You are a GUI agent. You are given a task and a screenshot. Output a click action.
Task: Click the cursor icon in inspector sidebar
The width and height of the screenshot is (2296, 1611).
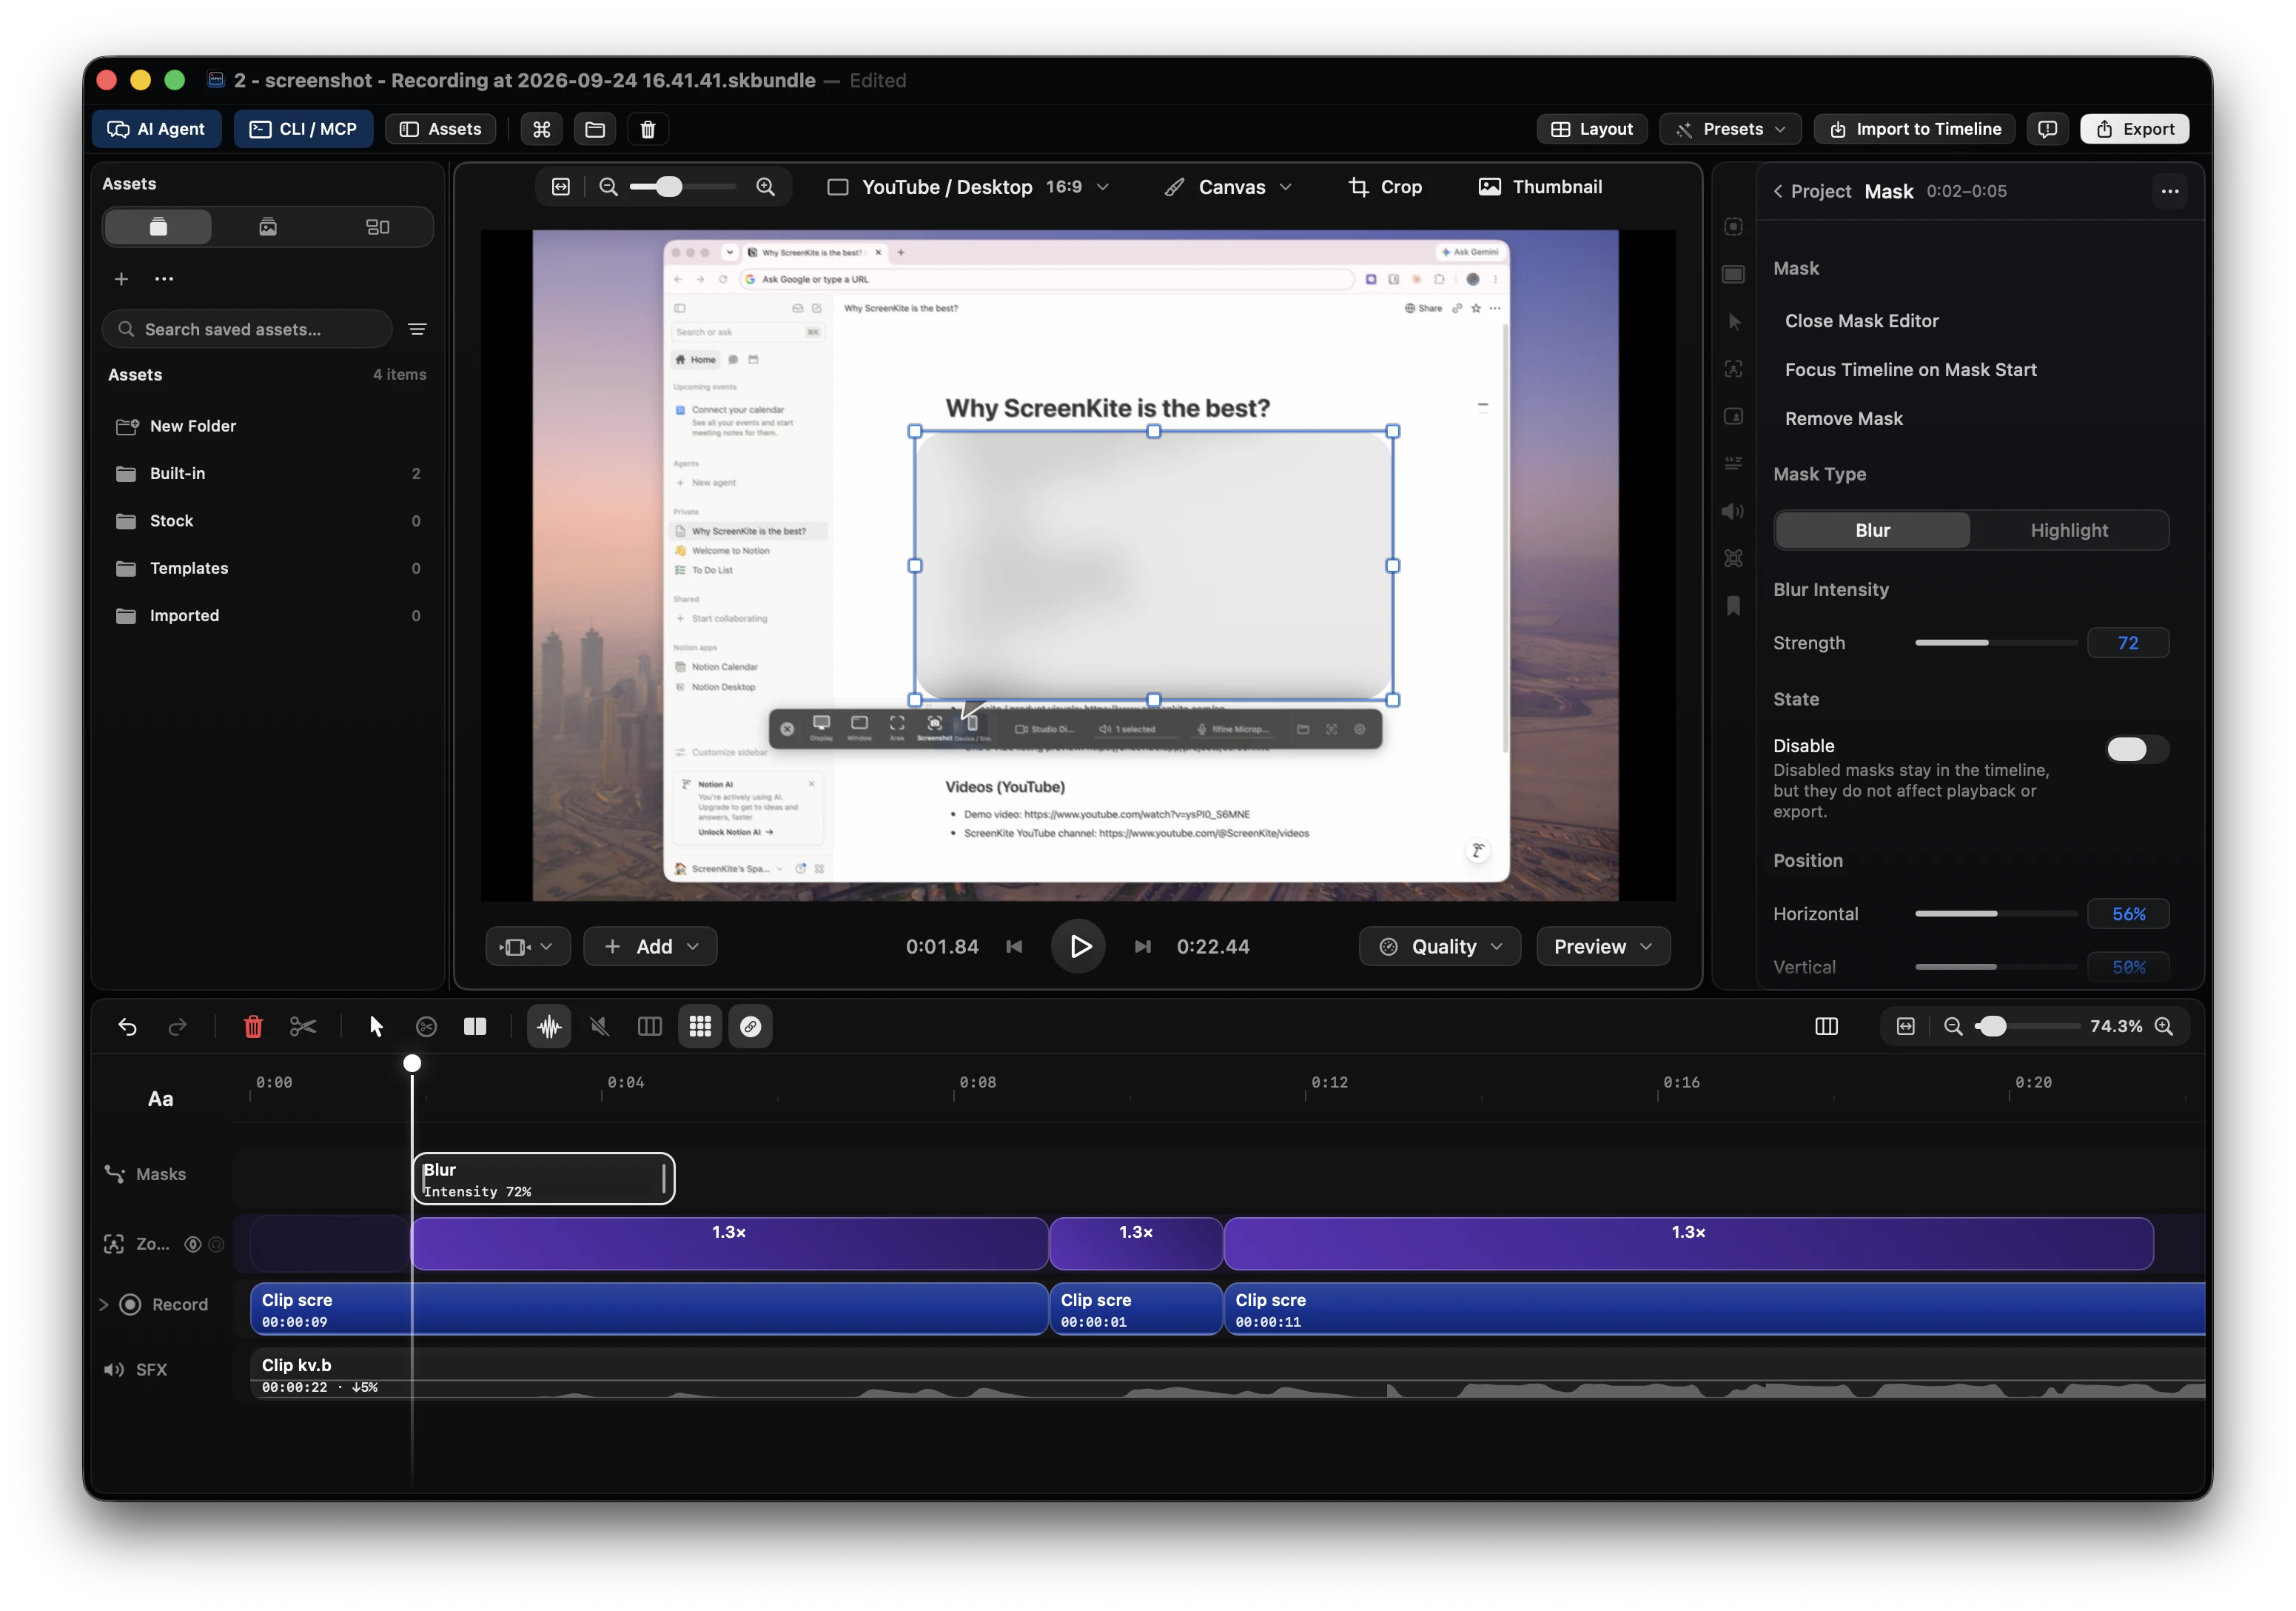[1733, 321]
